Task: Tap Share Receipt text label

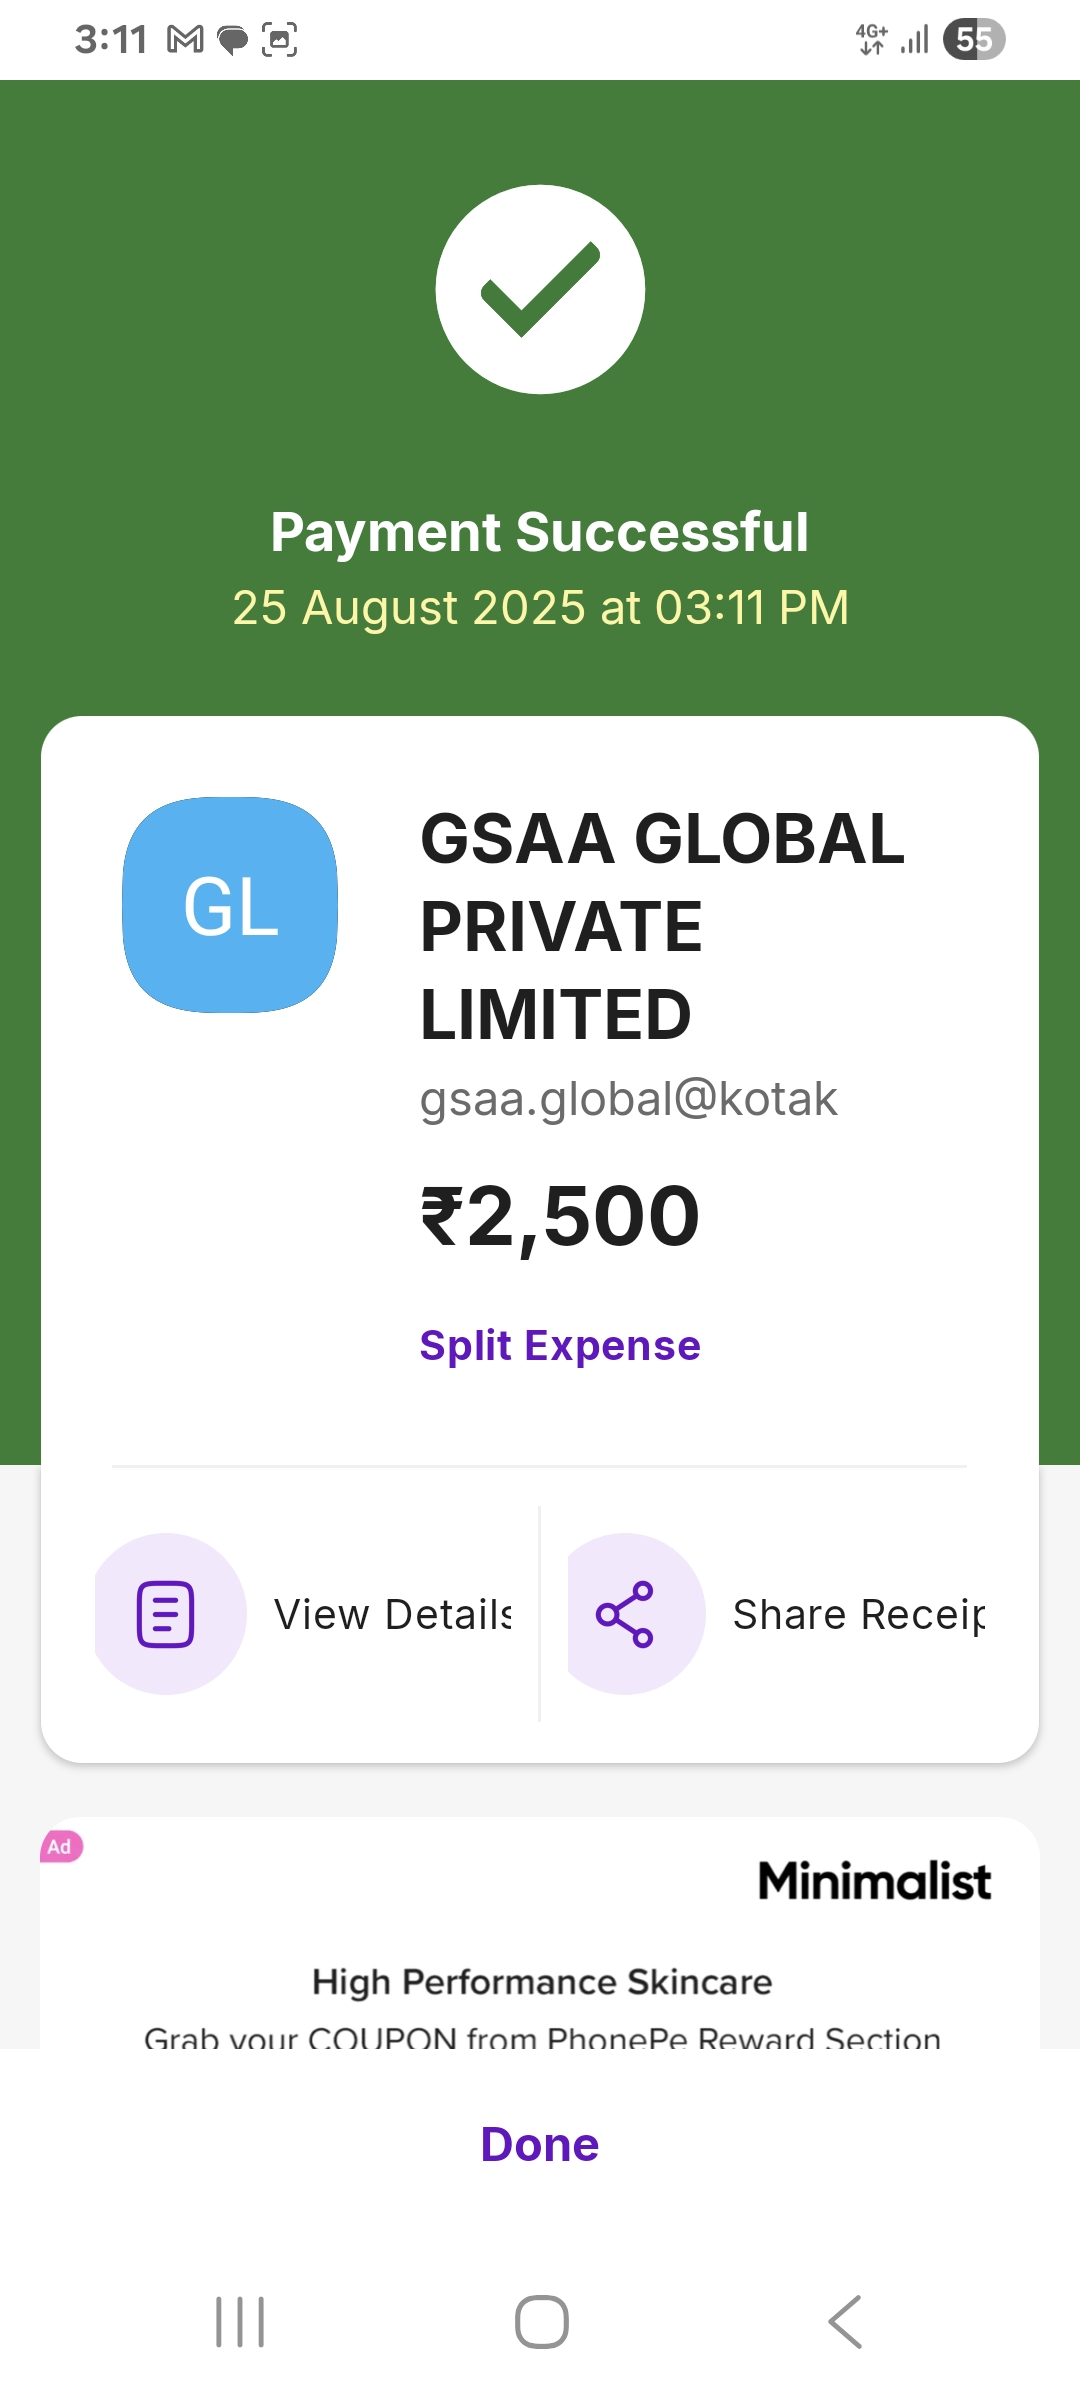Action: (858, 1614)
